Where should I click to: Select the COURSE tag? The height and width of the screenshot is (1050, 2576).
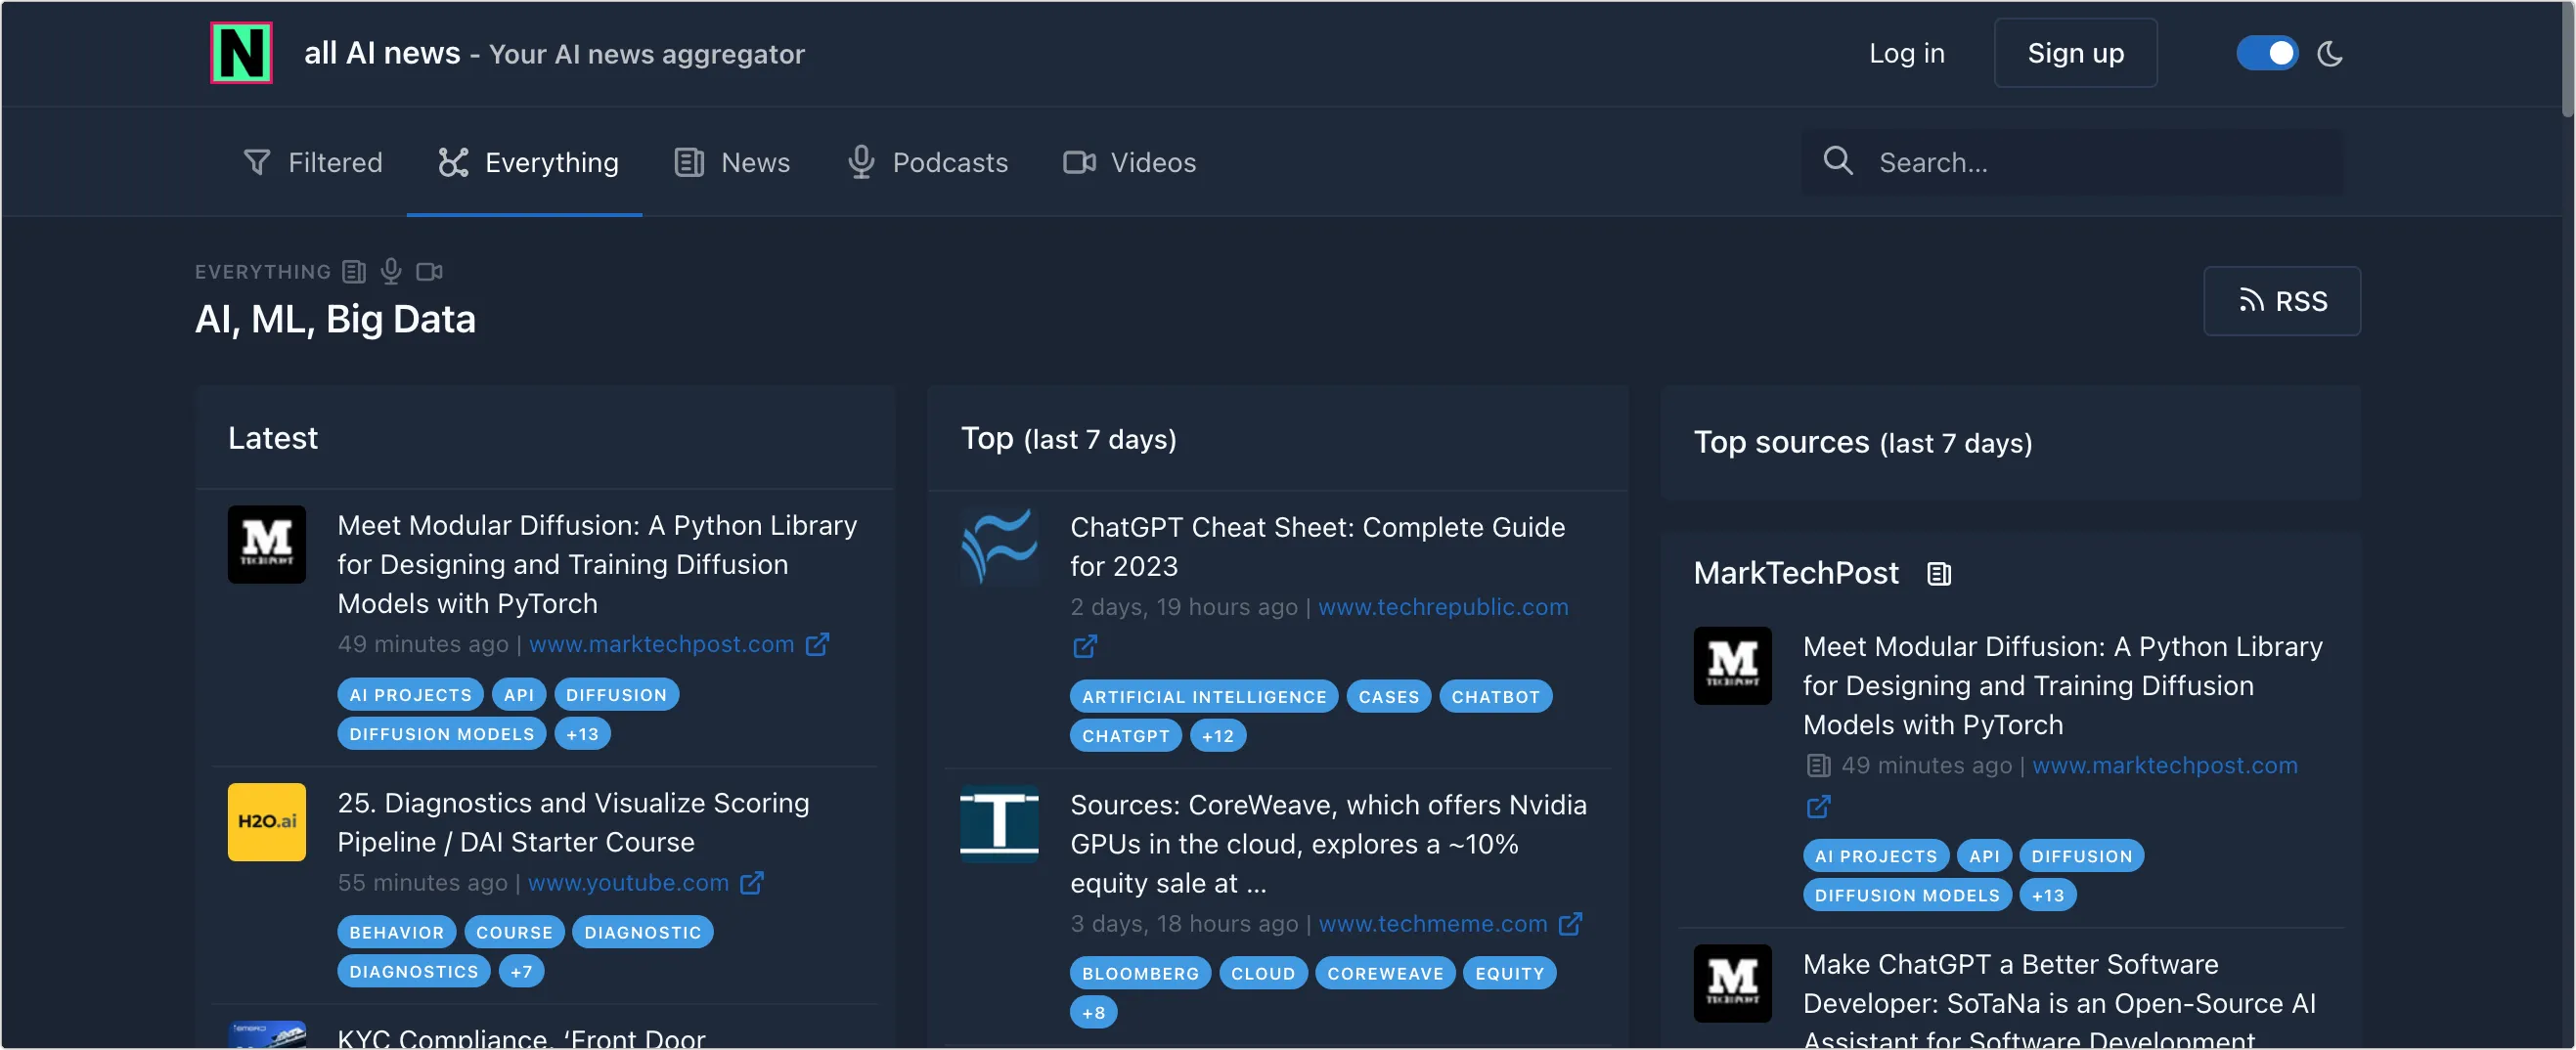(x=514, y=933)
